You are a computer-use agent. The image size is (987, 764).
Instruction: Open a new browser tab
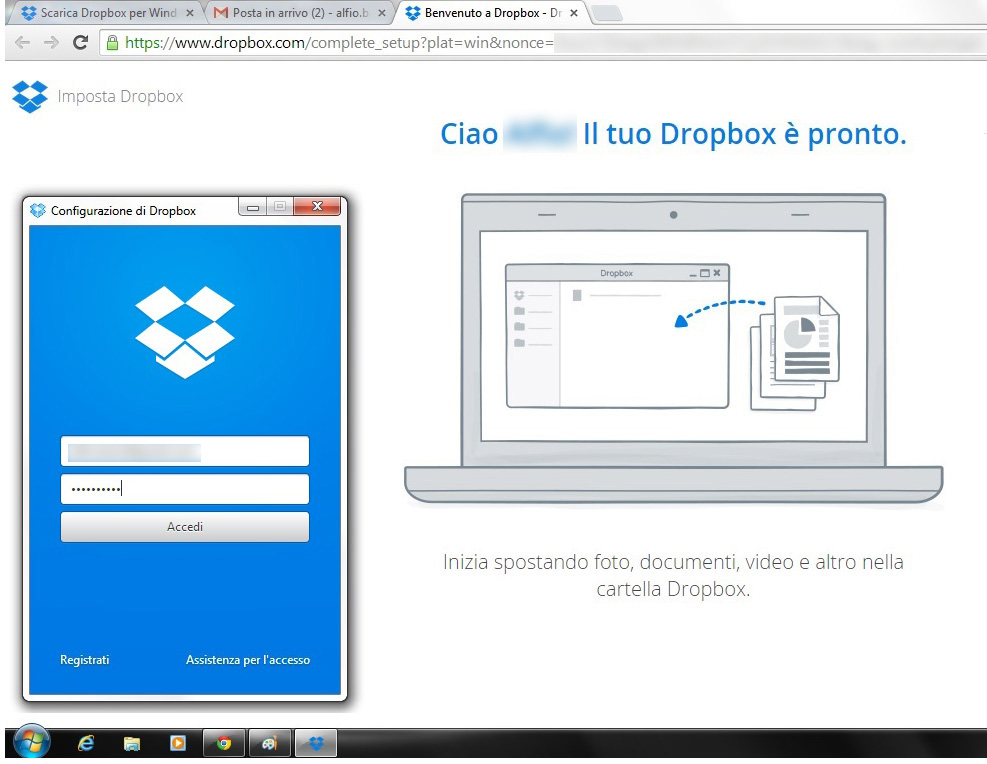click(607, 13)
